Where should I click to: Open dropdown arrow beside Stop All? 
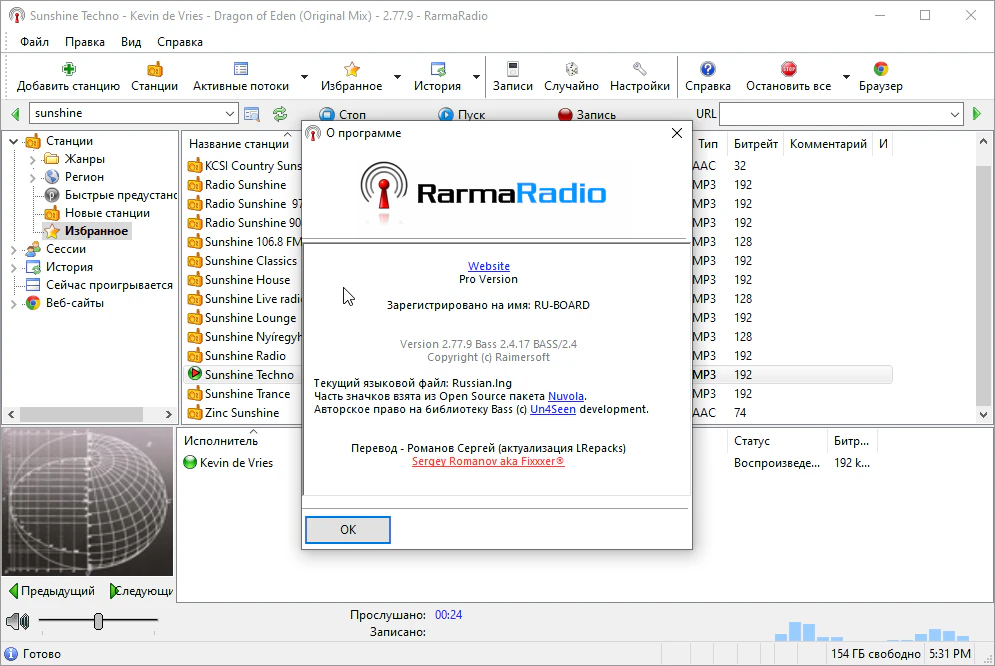tap(846, 77)
